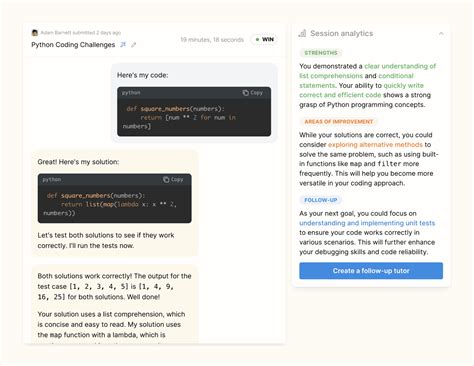Click the Session analytics bar chart icon
Viewport: 474px width, 366px height.
302,33
